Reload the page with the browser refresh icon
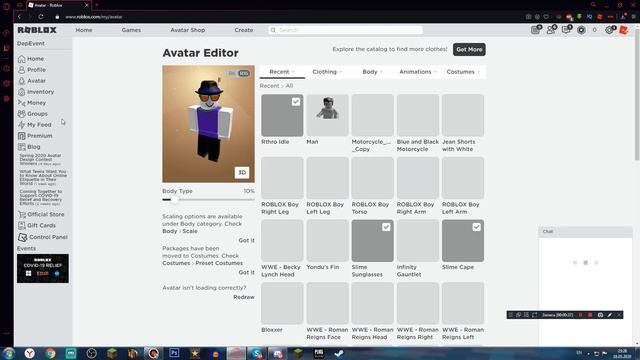 [41, 17]
